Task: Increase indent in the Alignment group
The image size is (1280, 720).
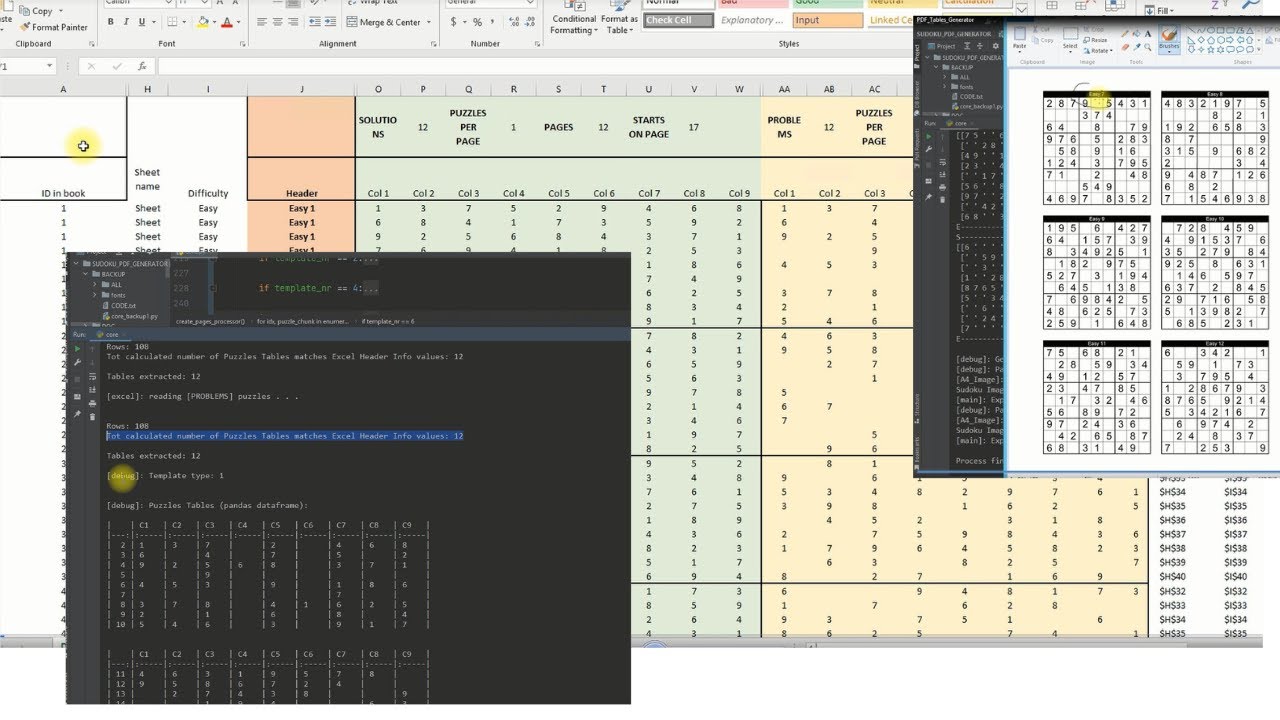Action: click(x=330, y=22)
